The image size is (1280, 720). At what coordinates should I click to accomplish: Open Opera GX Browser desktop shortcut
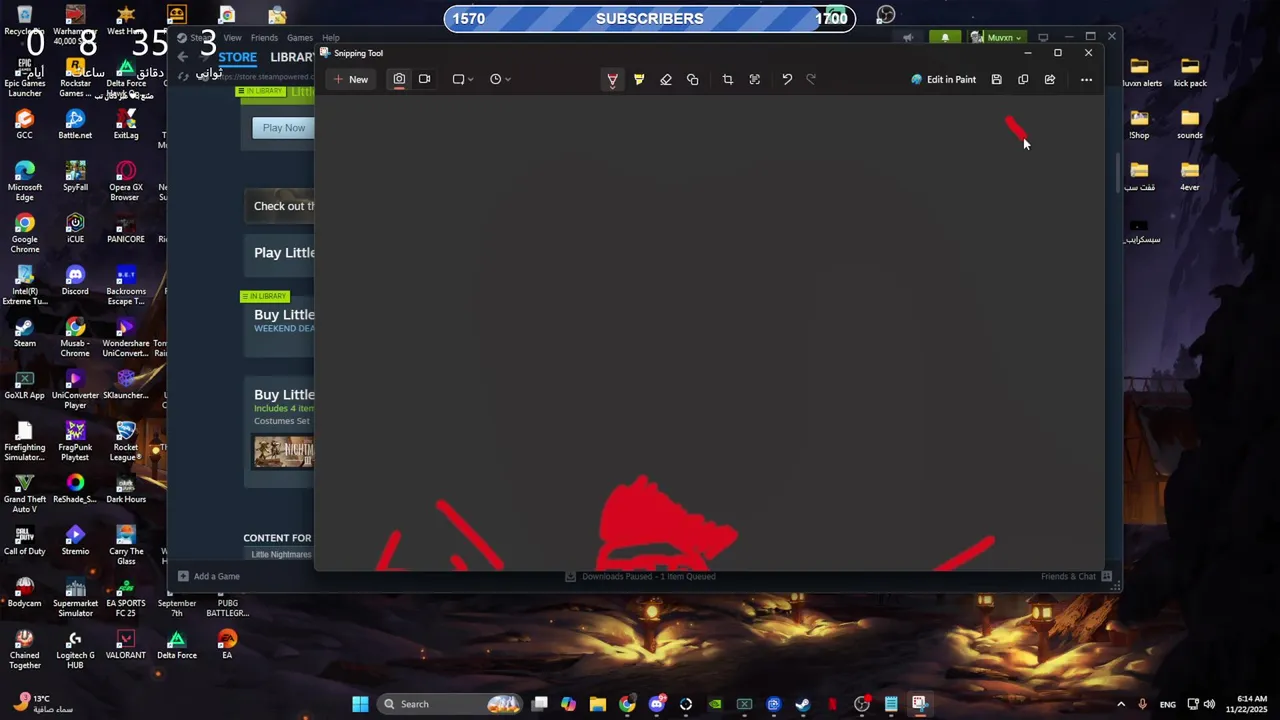pos(125,182)
